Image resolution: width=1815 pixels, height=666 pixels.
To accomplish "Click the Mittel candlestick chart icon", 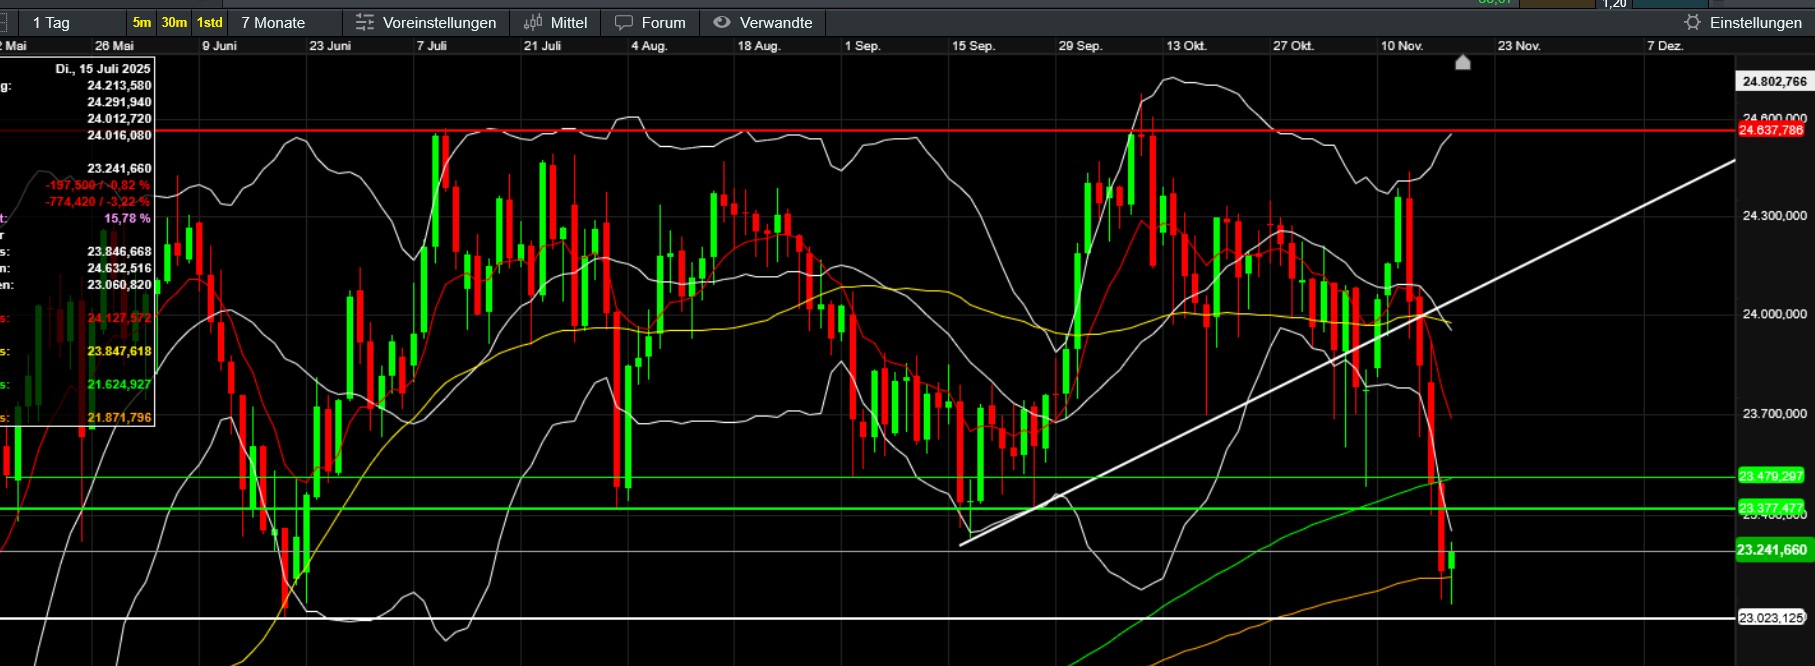I will pos(534,22).
